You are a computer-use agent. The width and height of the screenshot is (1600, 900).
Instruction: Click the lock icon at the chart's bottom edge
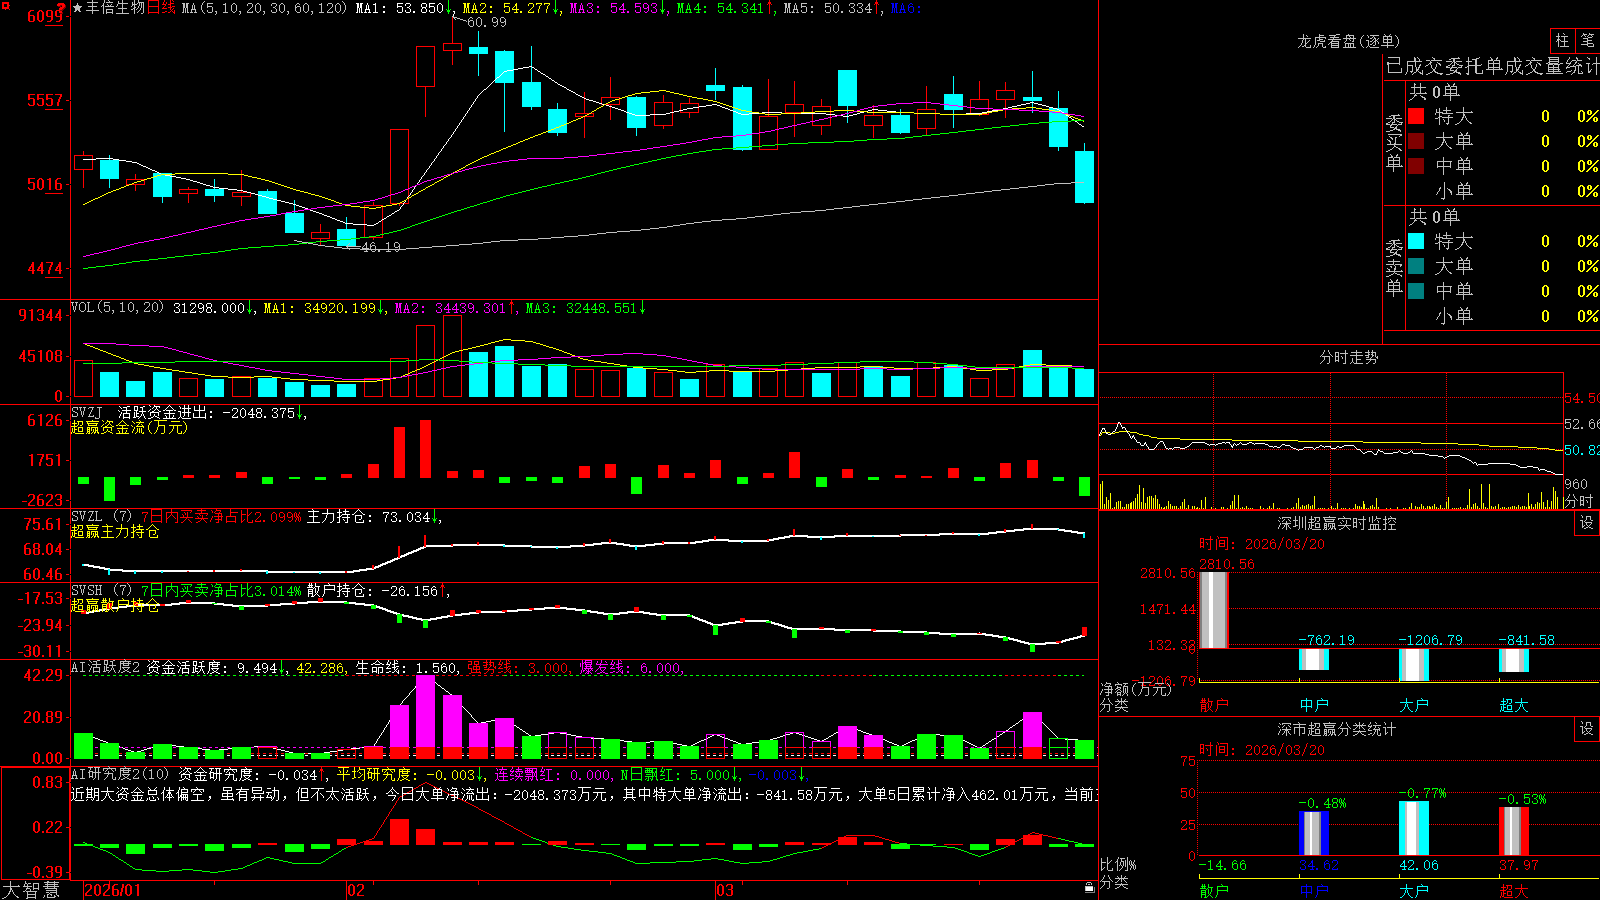click(x=1090, y=887)
